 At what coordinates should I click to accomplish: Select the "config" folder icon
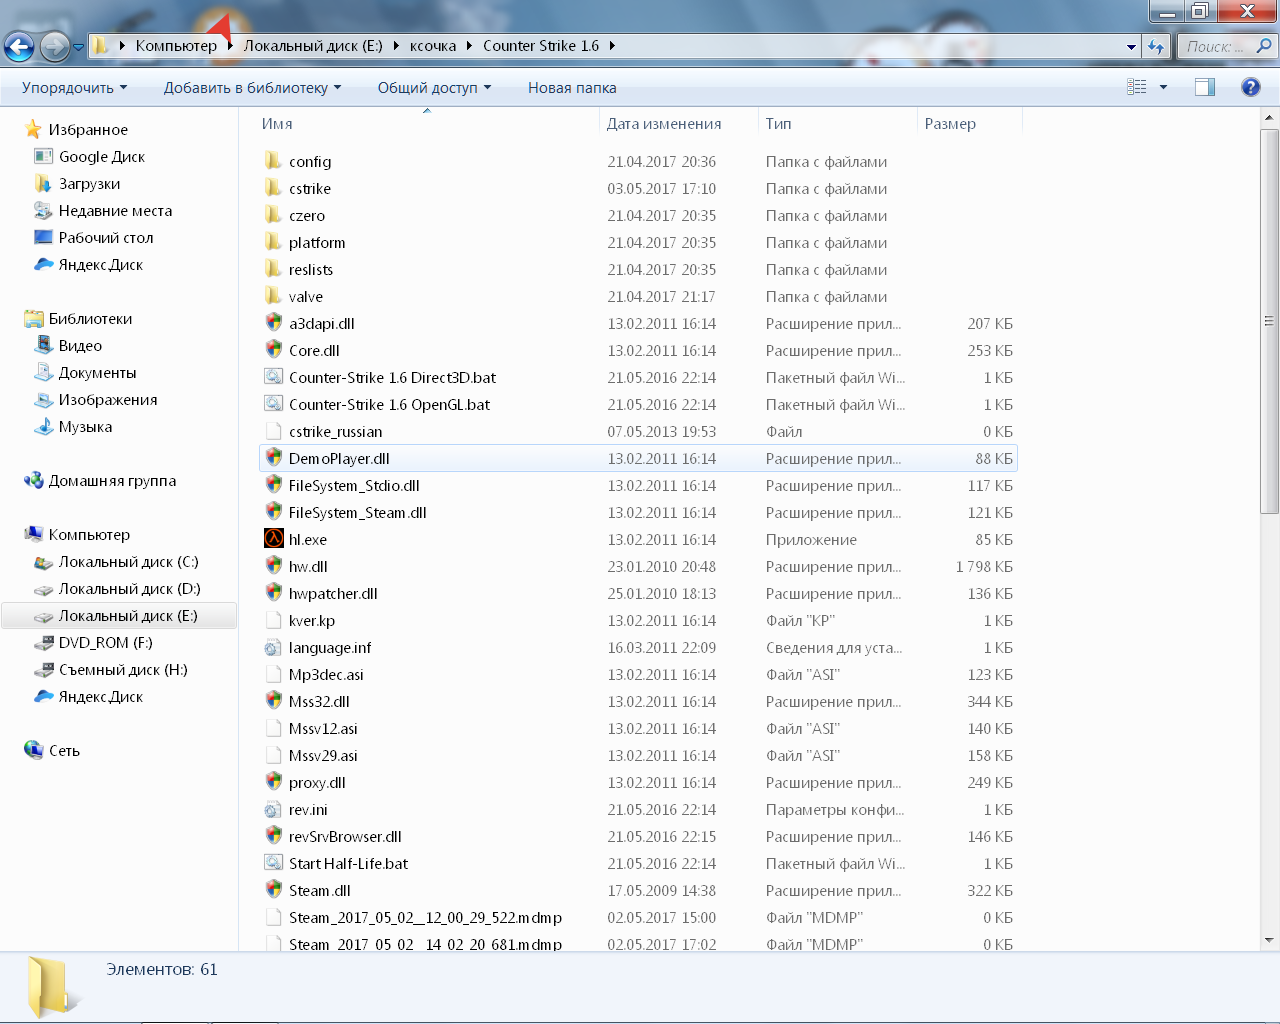(273, 161)
